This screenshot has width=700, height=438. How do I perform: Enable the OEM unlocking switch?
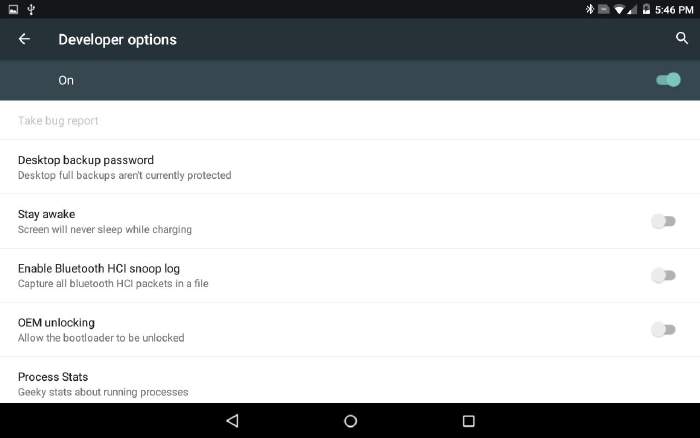click(663, 329)
